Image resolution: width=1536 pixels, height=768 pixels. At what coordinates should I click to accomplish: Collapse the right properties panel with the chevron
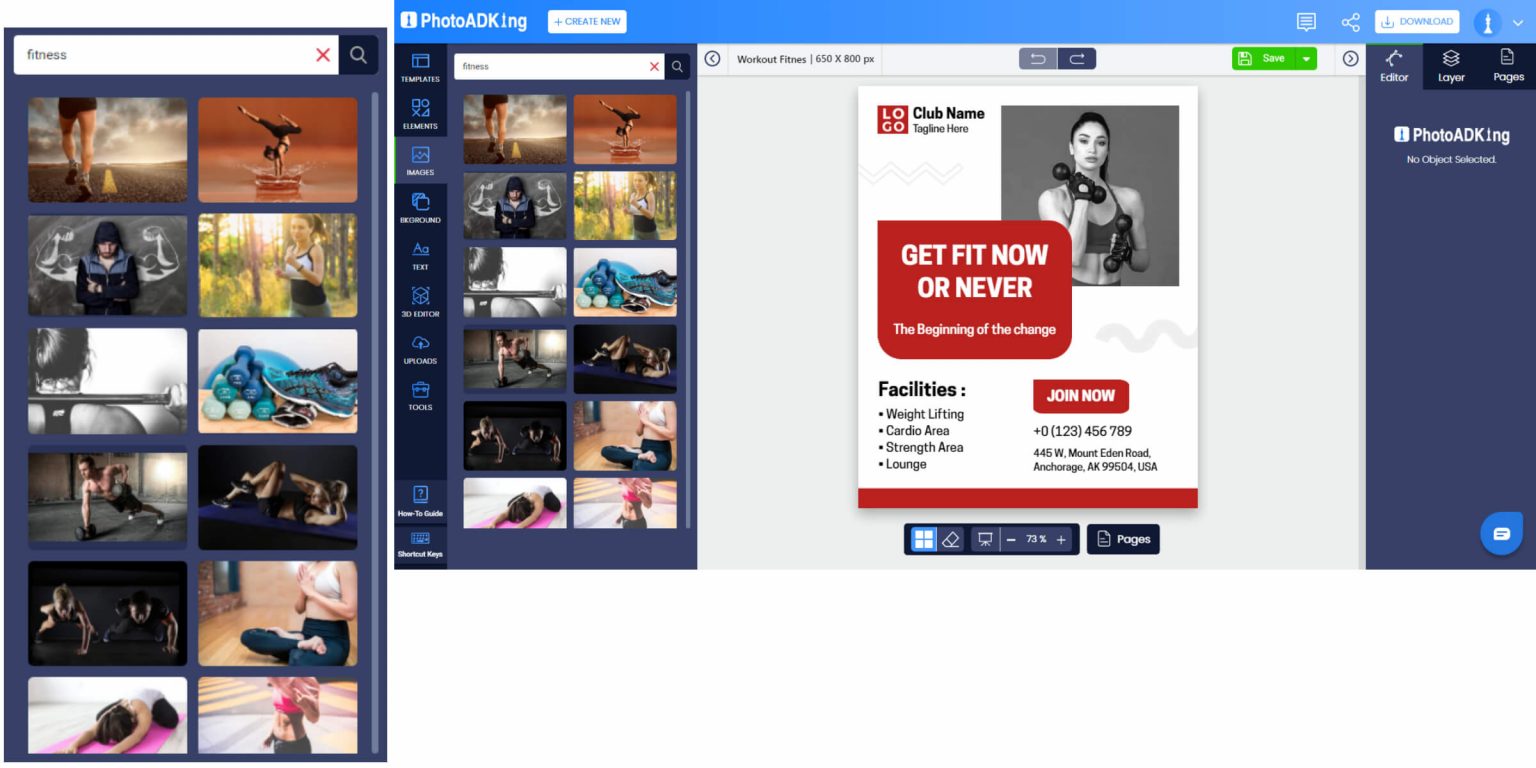[1350, 58]
